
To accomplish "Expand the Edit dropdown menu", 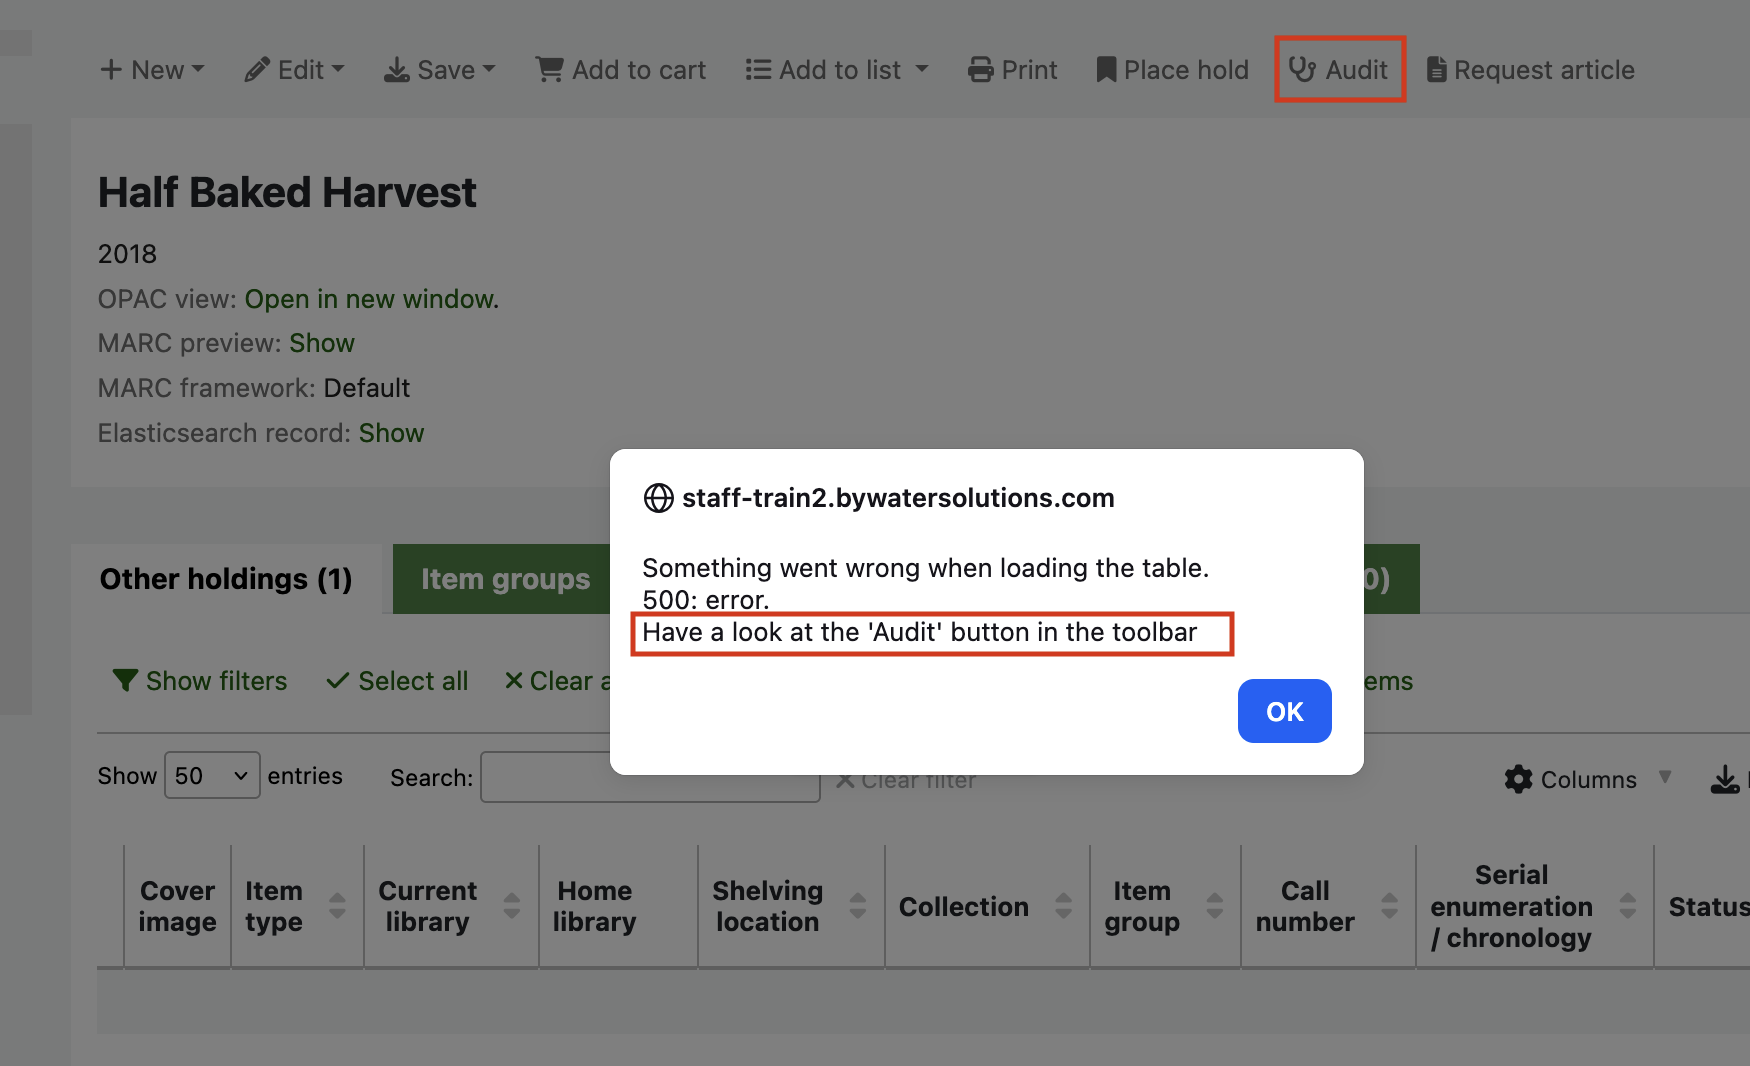I will pyautogui.click(x=294, y=70).
